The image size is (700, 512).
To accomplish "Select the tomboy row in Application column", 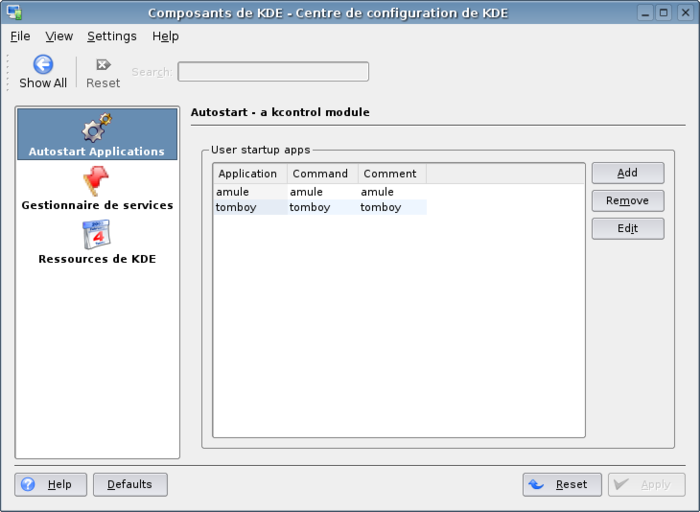I will [250, 207].
